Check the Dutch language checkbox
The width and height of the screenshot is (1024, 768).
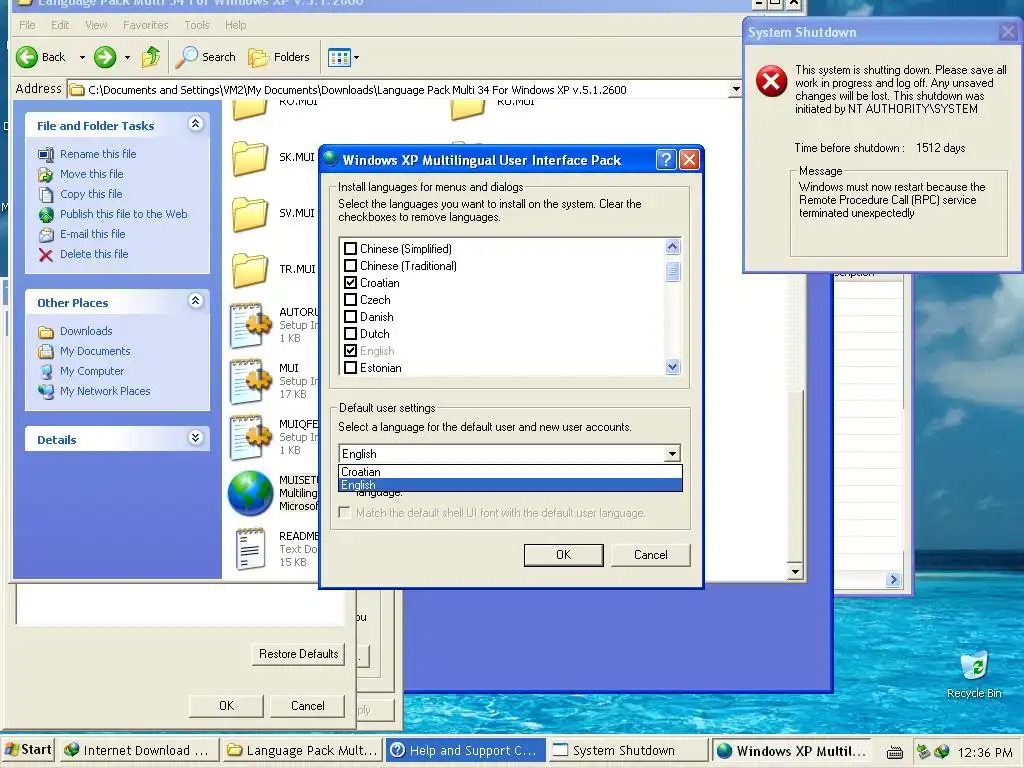point(350,334)
